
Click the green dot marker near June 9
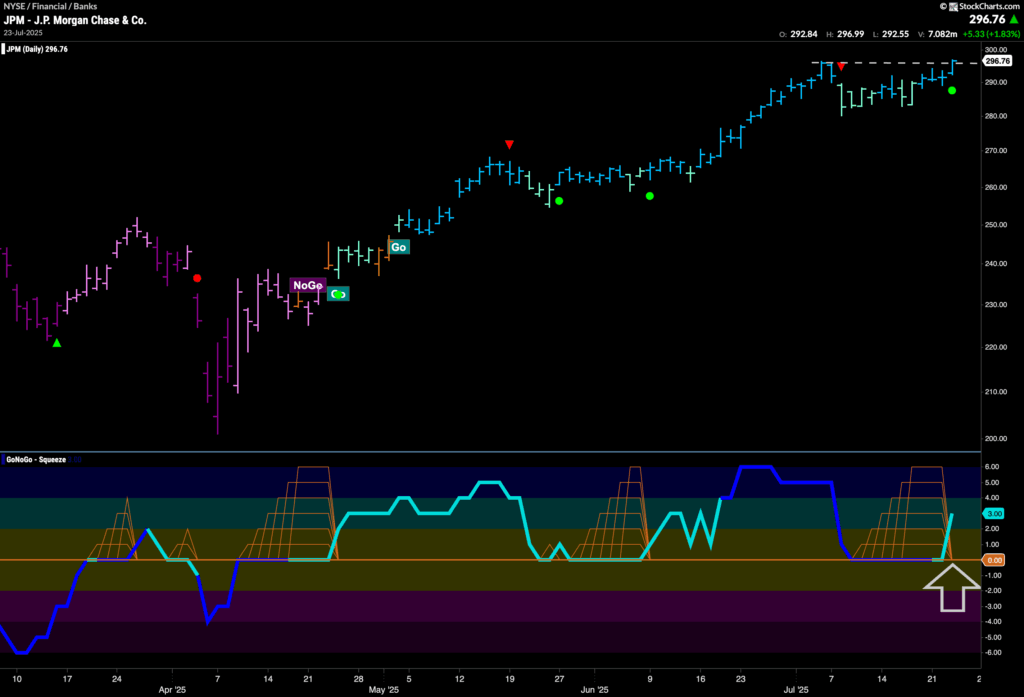pos(650,196)
